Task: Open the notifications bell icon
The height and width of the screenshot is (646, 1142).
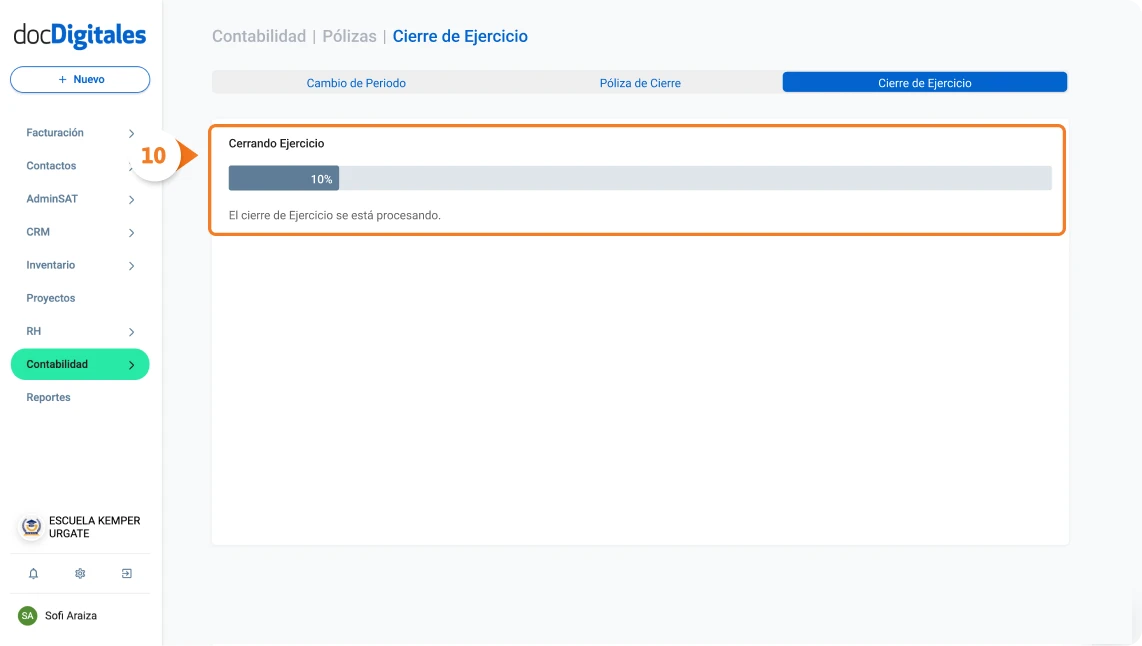Action: tap(33, 574)
